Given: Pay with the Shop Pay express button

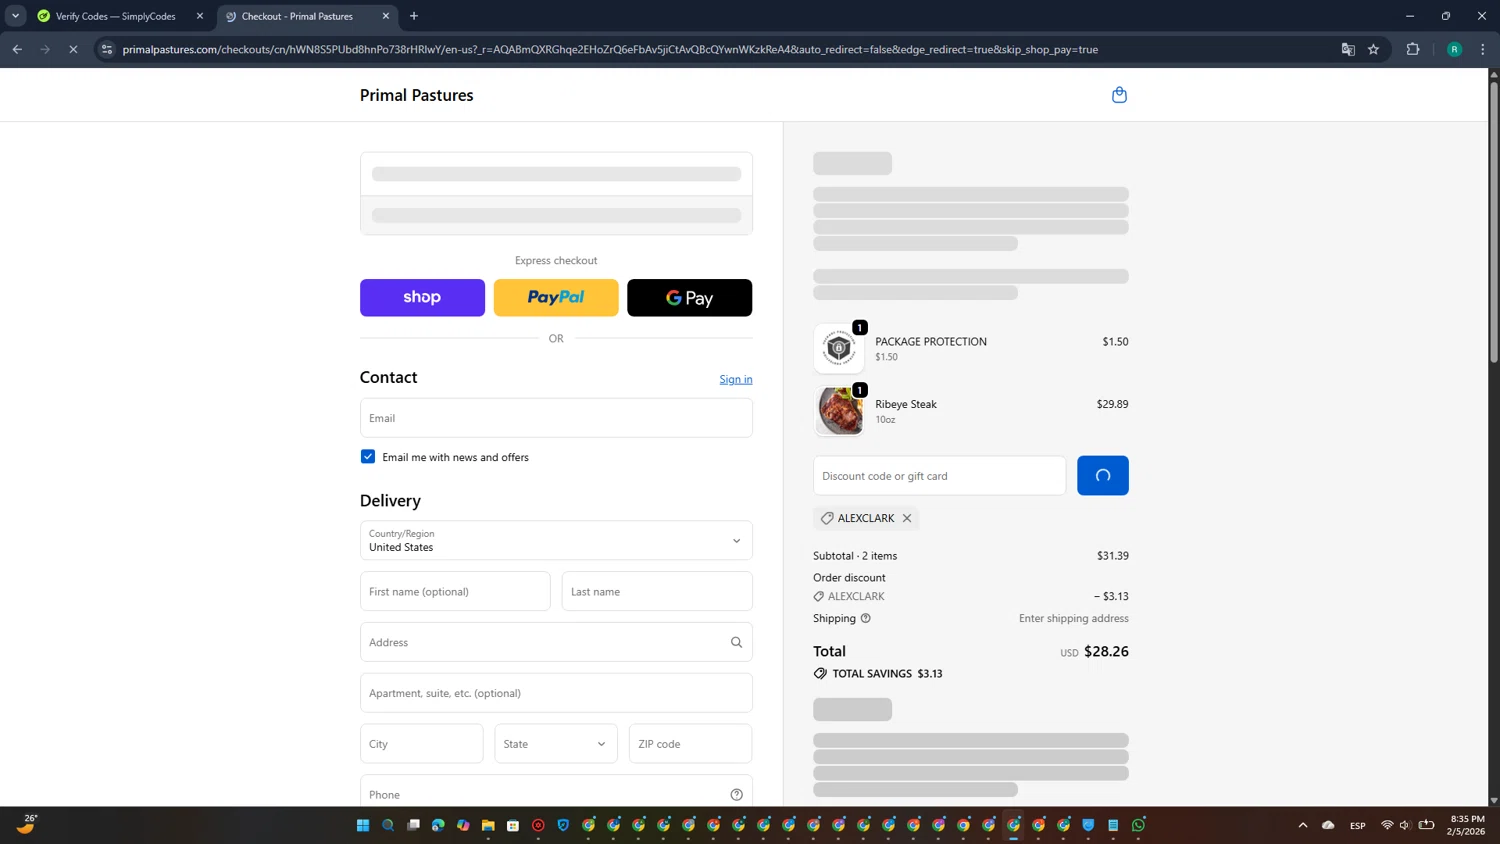Looking at the screenshot, I should [x=422, y=298].
